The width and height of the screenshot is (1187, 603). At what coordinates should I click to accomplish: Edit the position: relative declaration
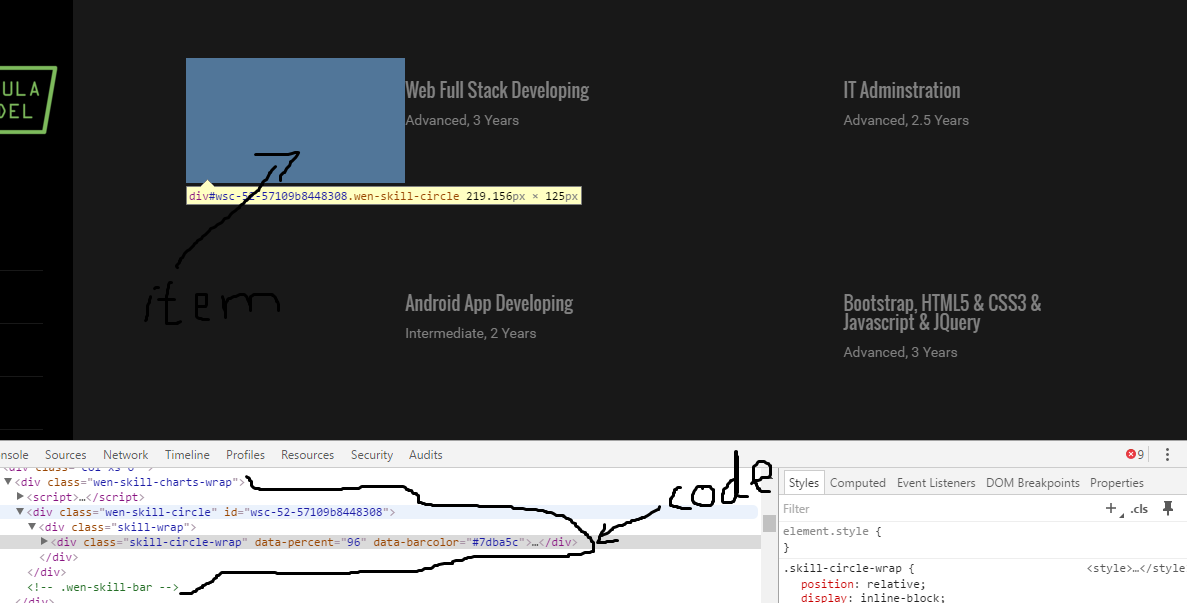863,584
